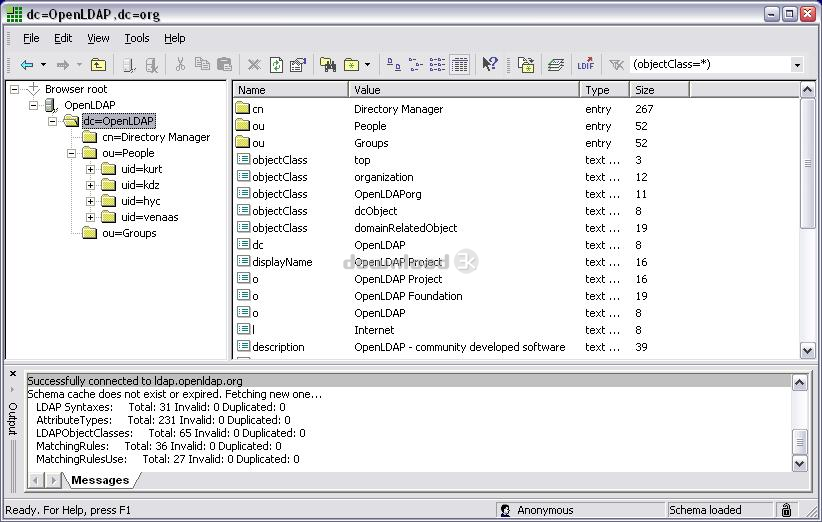Expand the uid=kurt tree node

[x=90, y=169]
